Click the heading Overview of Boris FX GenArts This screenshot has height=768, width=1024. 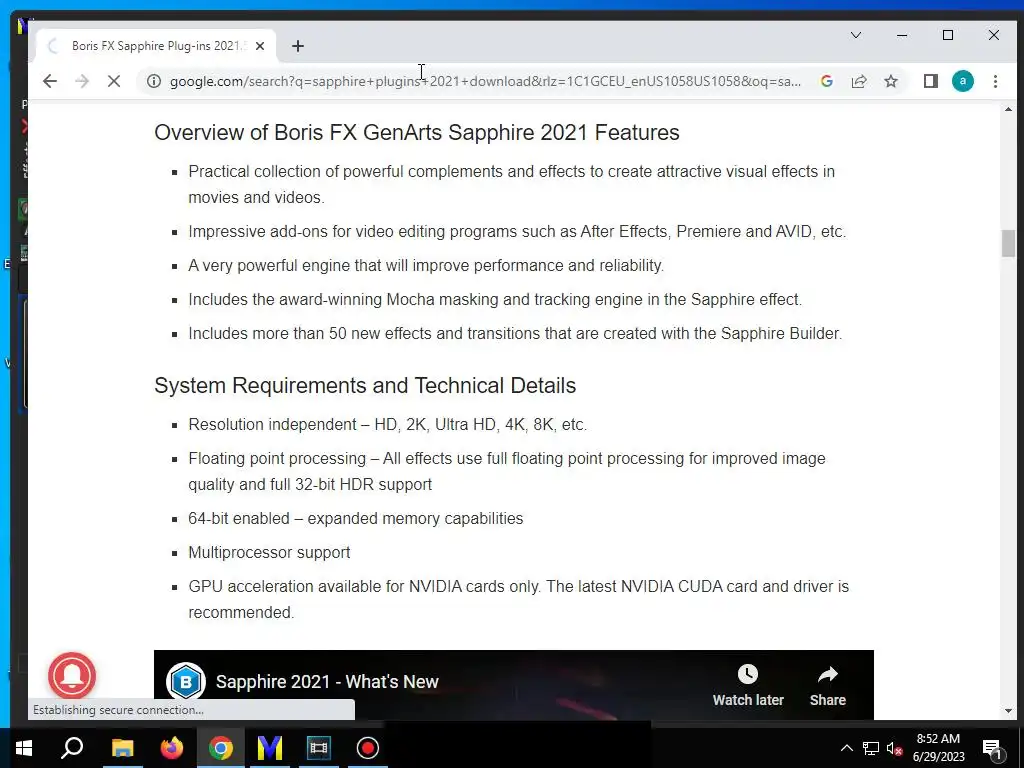(417, 133)
